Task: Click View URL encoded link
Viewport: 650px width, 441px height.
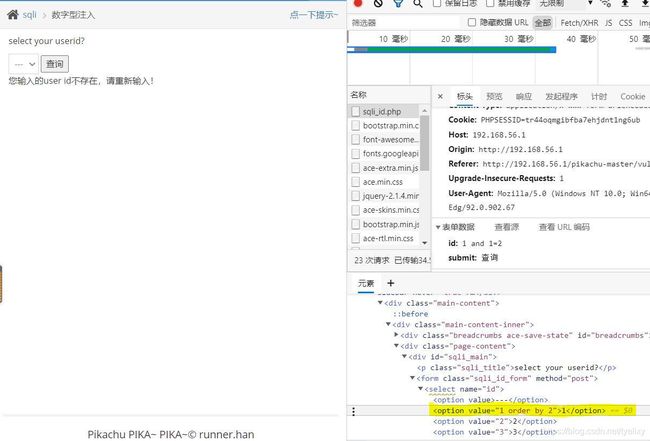Action: tap(564, 227)
